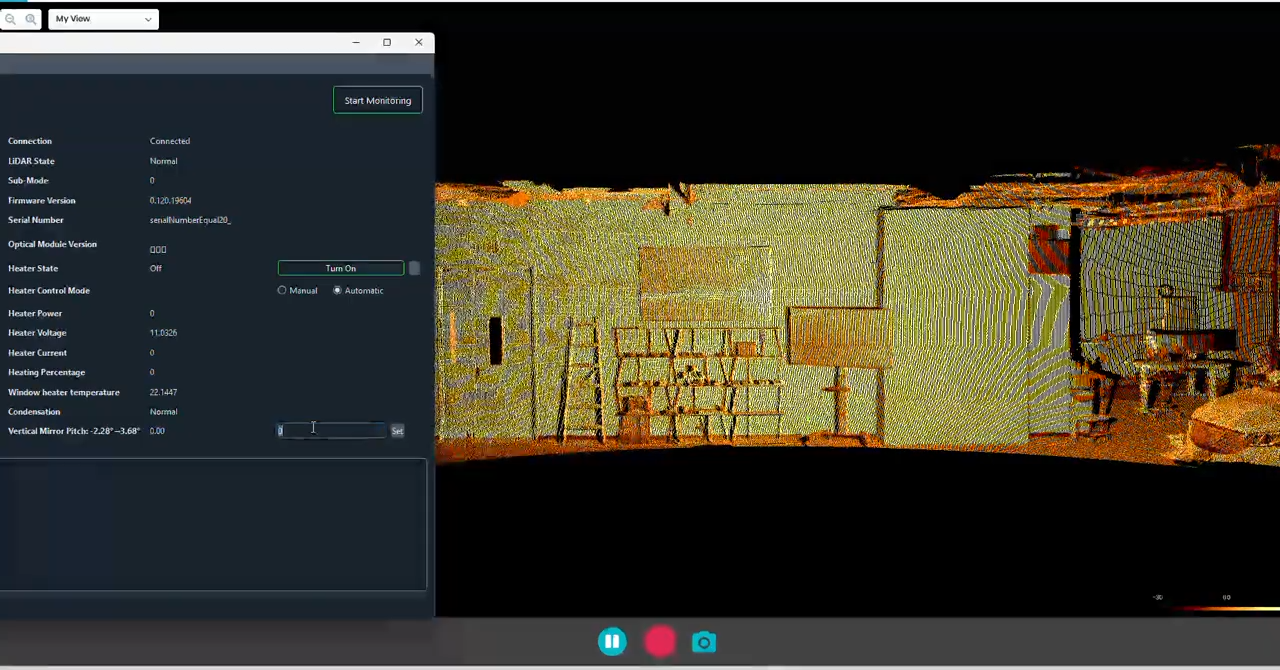Click the Firmware Version value 0.120.19604
The height and width of the screenshot is (670, 1280).
click(x=170, y=200)
